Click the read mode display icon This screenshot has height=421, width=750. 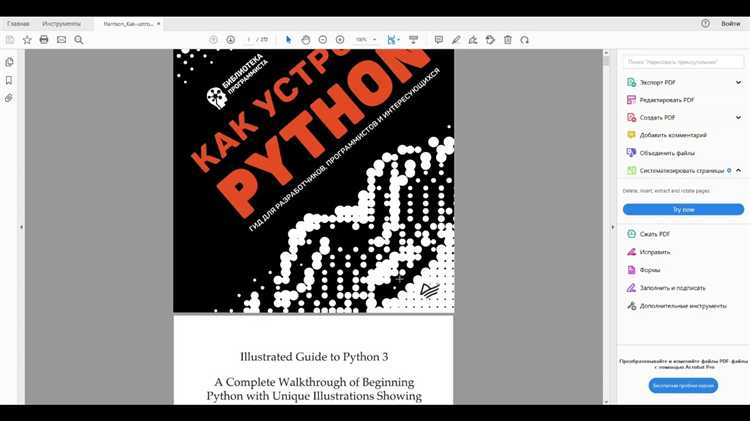pos(413,40)
